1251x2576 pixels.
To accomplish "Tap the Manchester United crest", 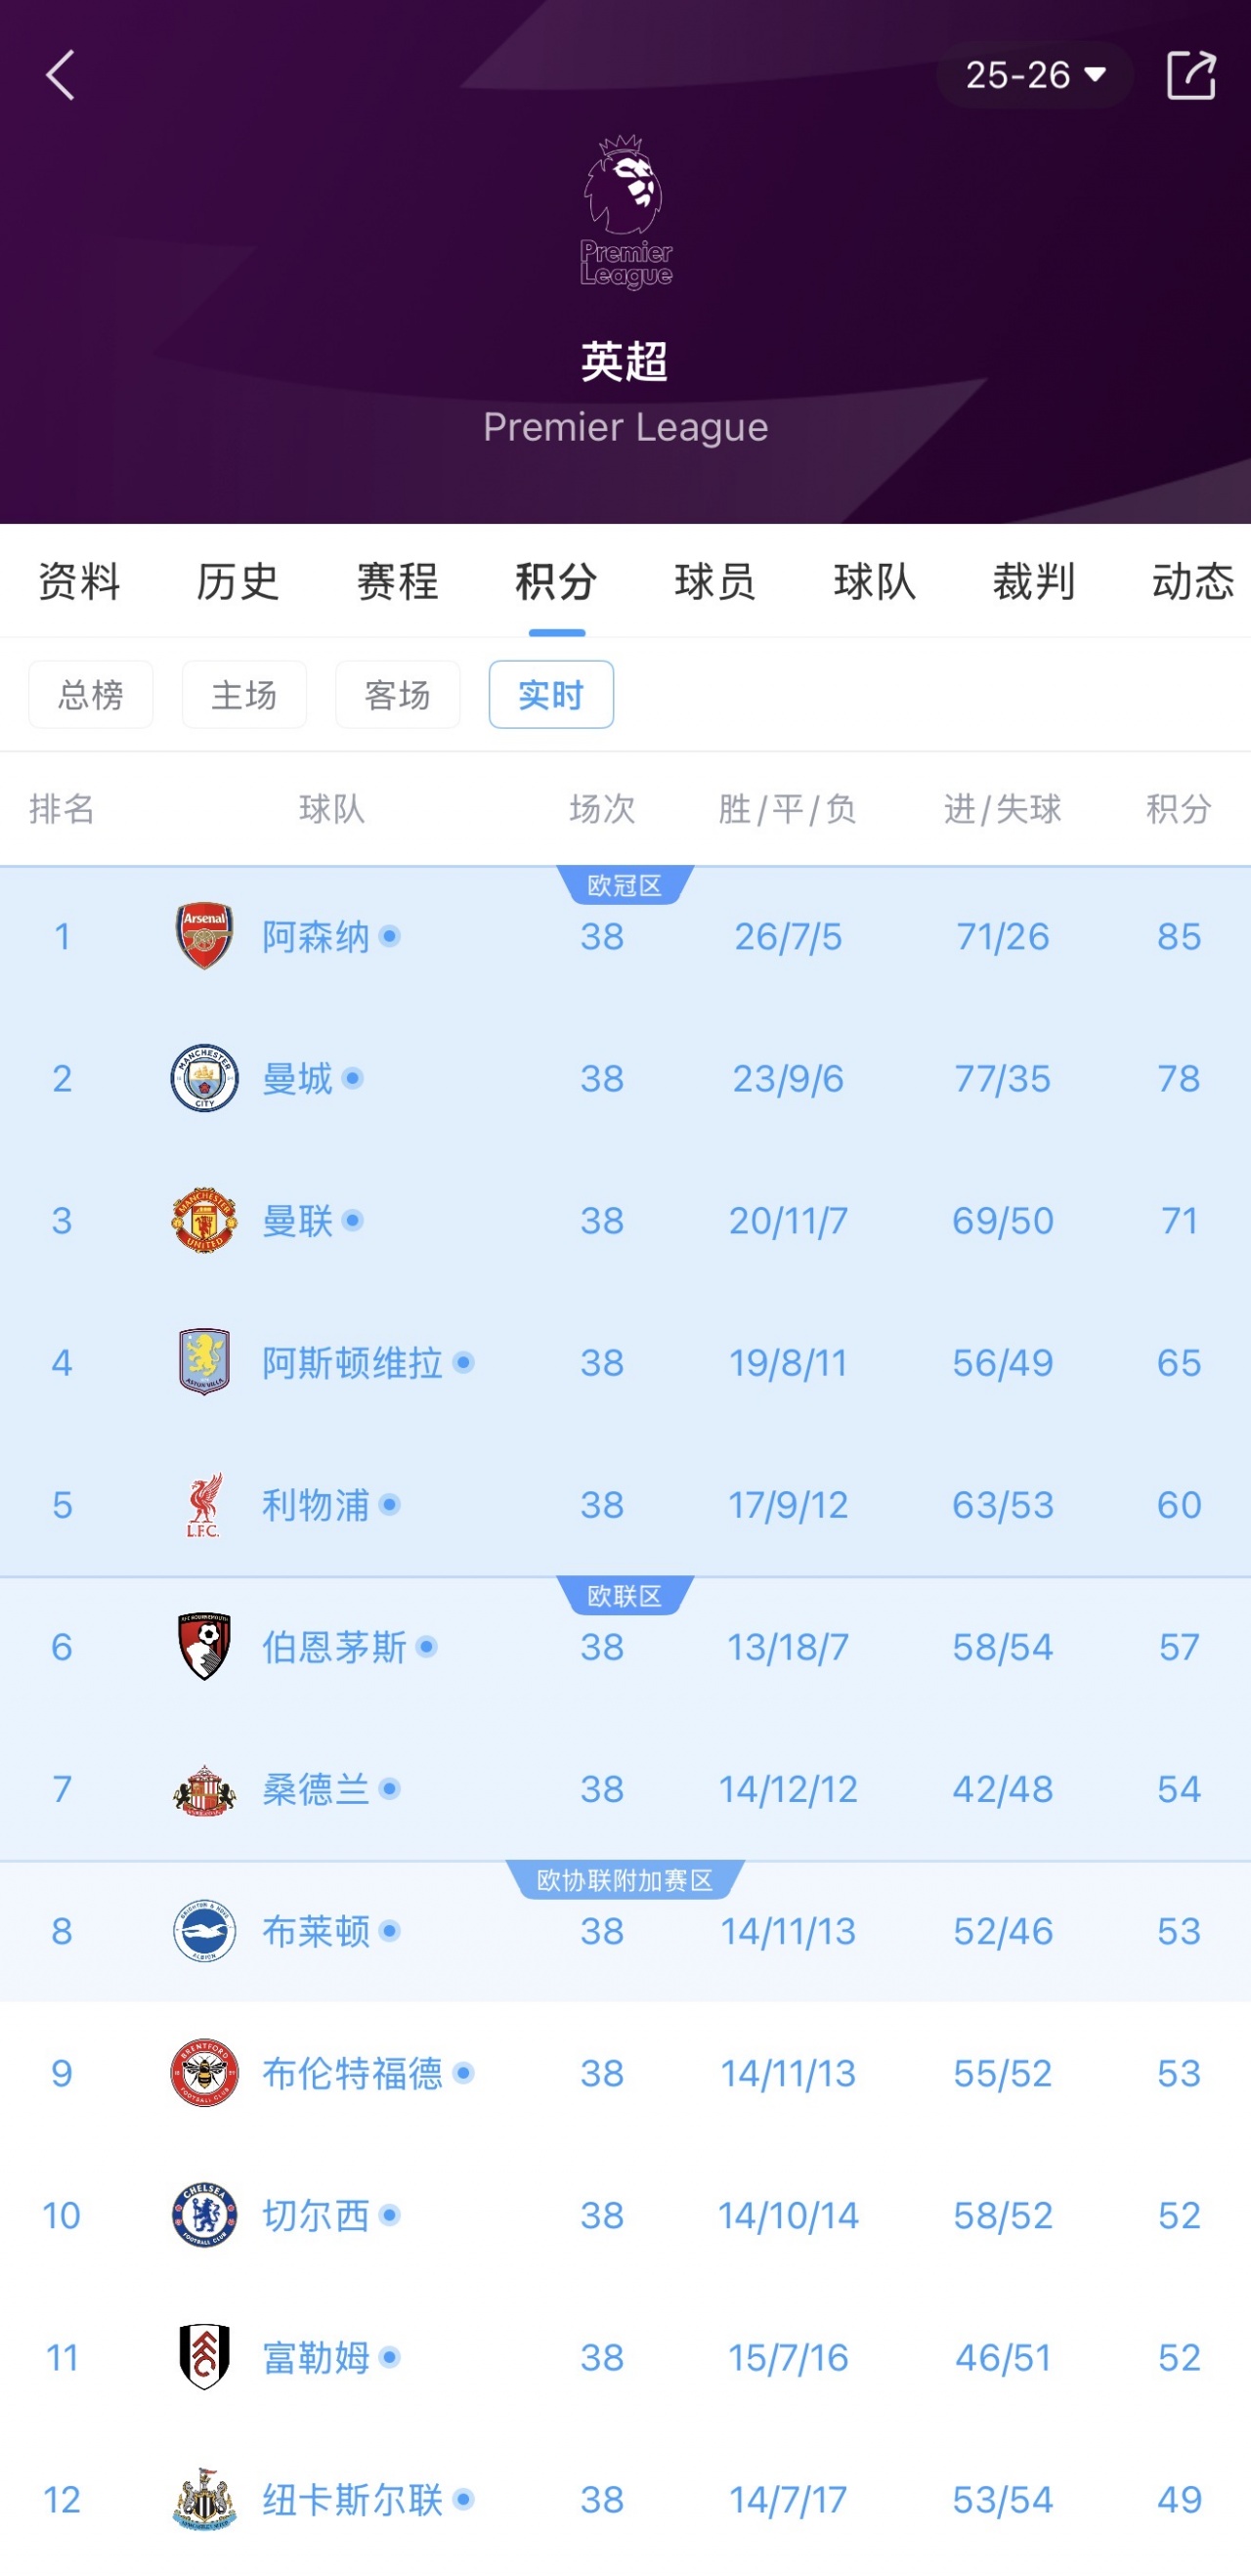I will point(204,1220).
